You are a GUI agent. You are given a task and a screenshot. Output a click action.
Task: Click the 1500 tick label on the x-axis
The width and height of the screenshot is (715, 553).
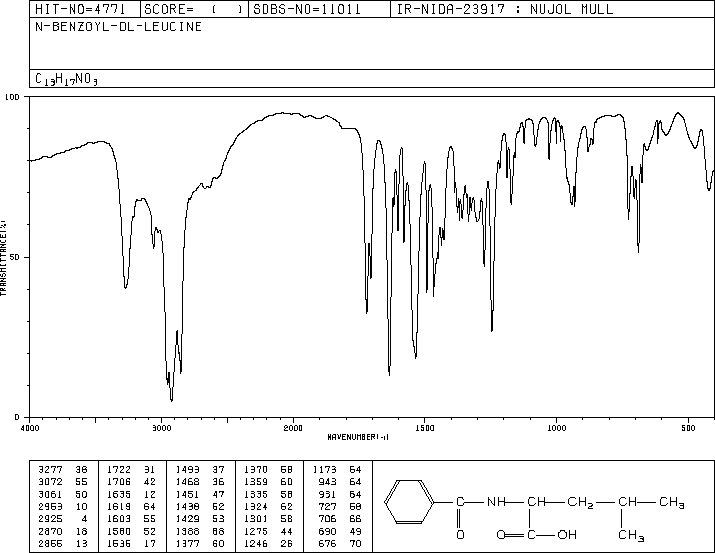[424, 427]
